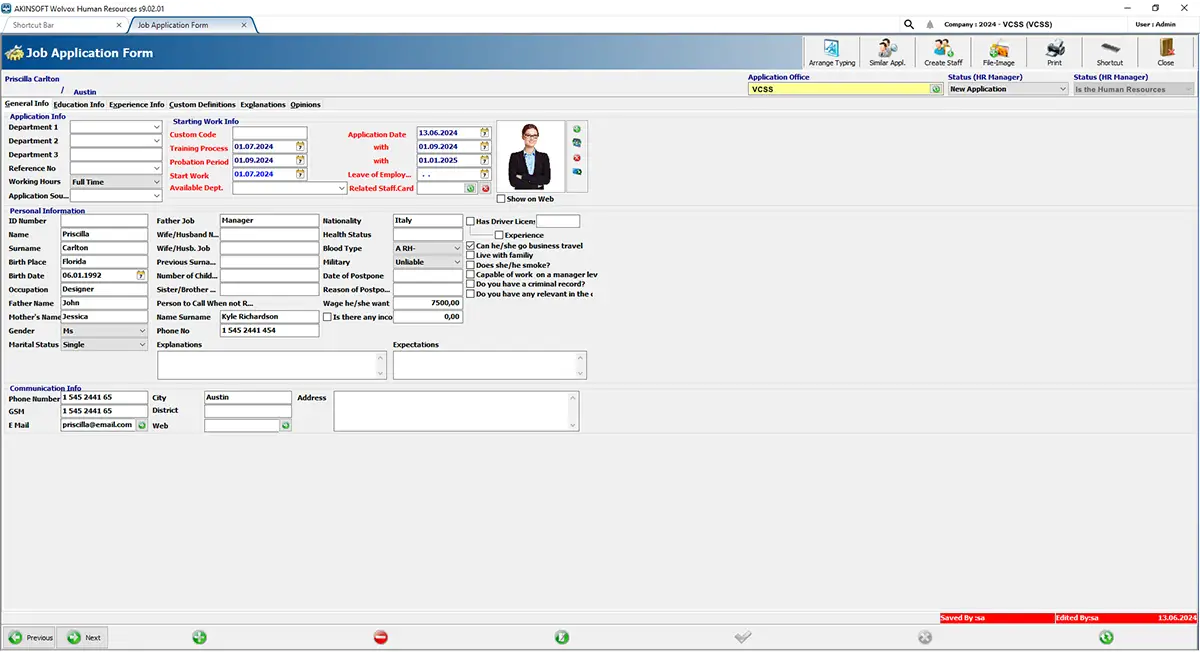Click the applicant portrait photo
Screen dimensions: 1200x653
coord(531,156)
